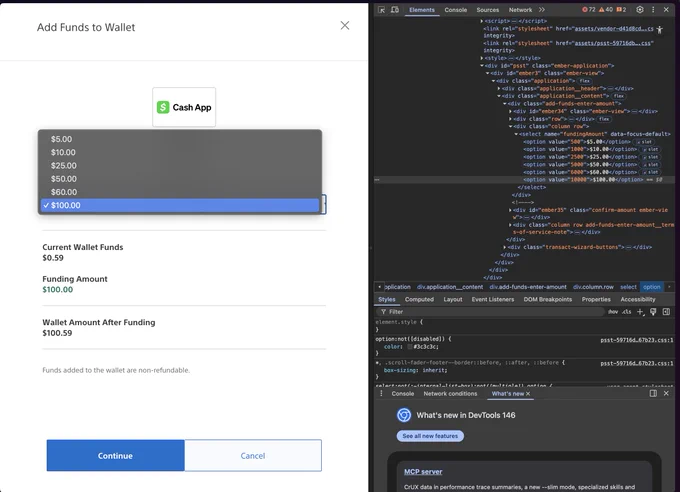Select the $5.00 funding option

click(x=180, y=139)
